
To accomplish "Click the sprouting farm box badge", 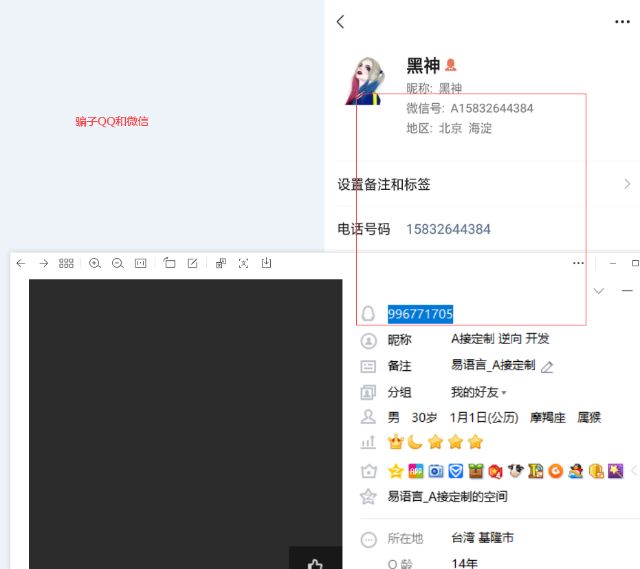I will point(476,471).
